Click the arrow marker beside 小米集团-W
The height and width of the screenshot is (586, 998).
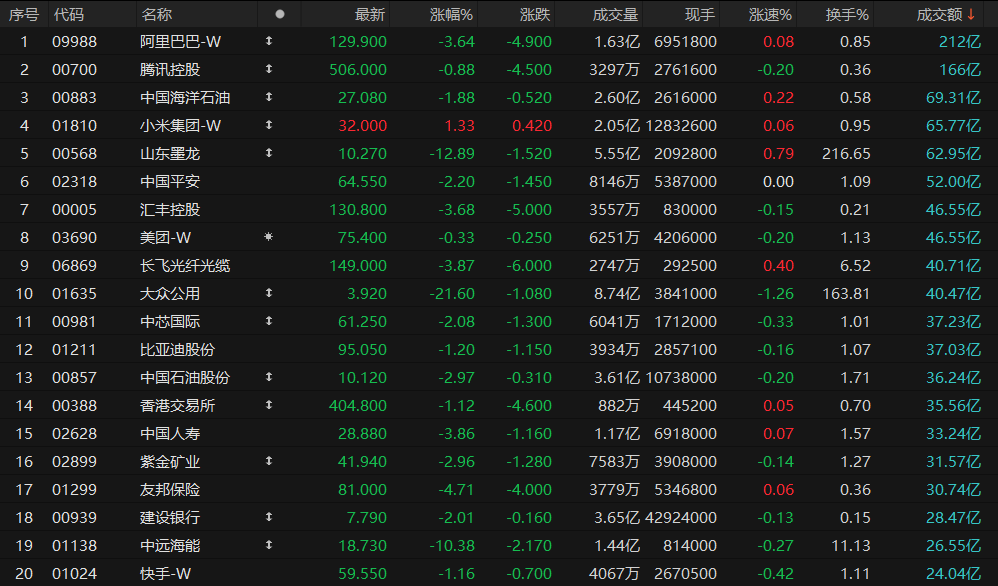point(268,126)
